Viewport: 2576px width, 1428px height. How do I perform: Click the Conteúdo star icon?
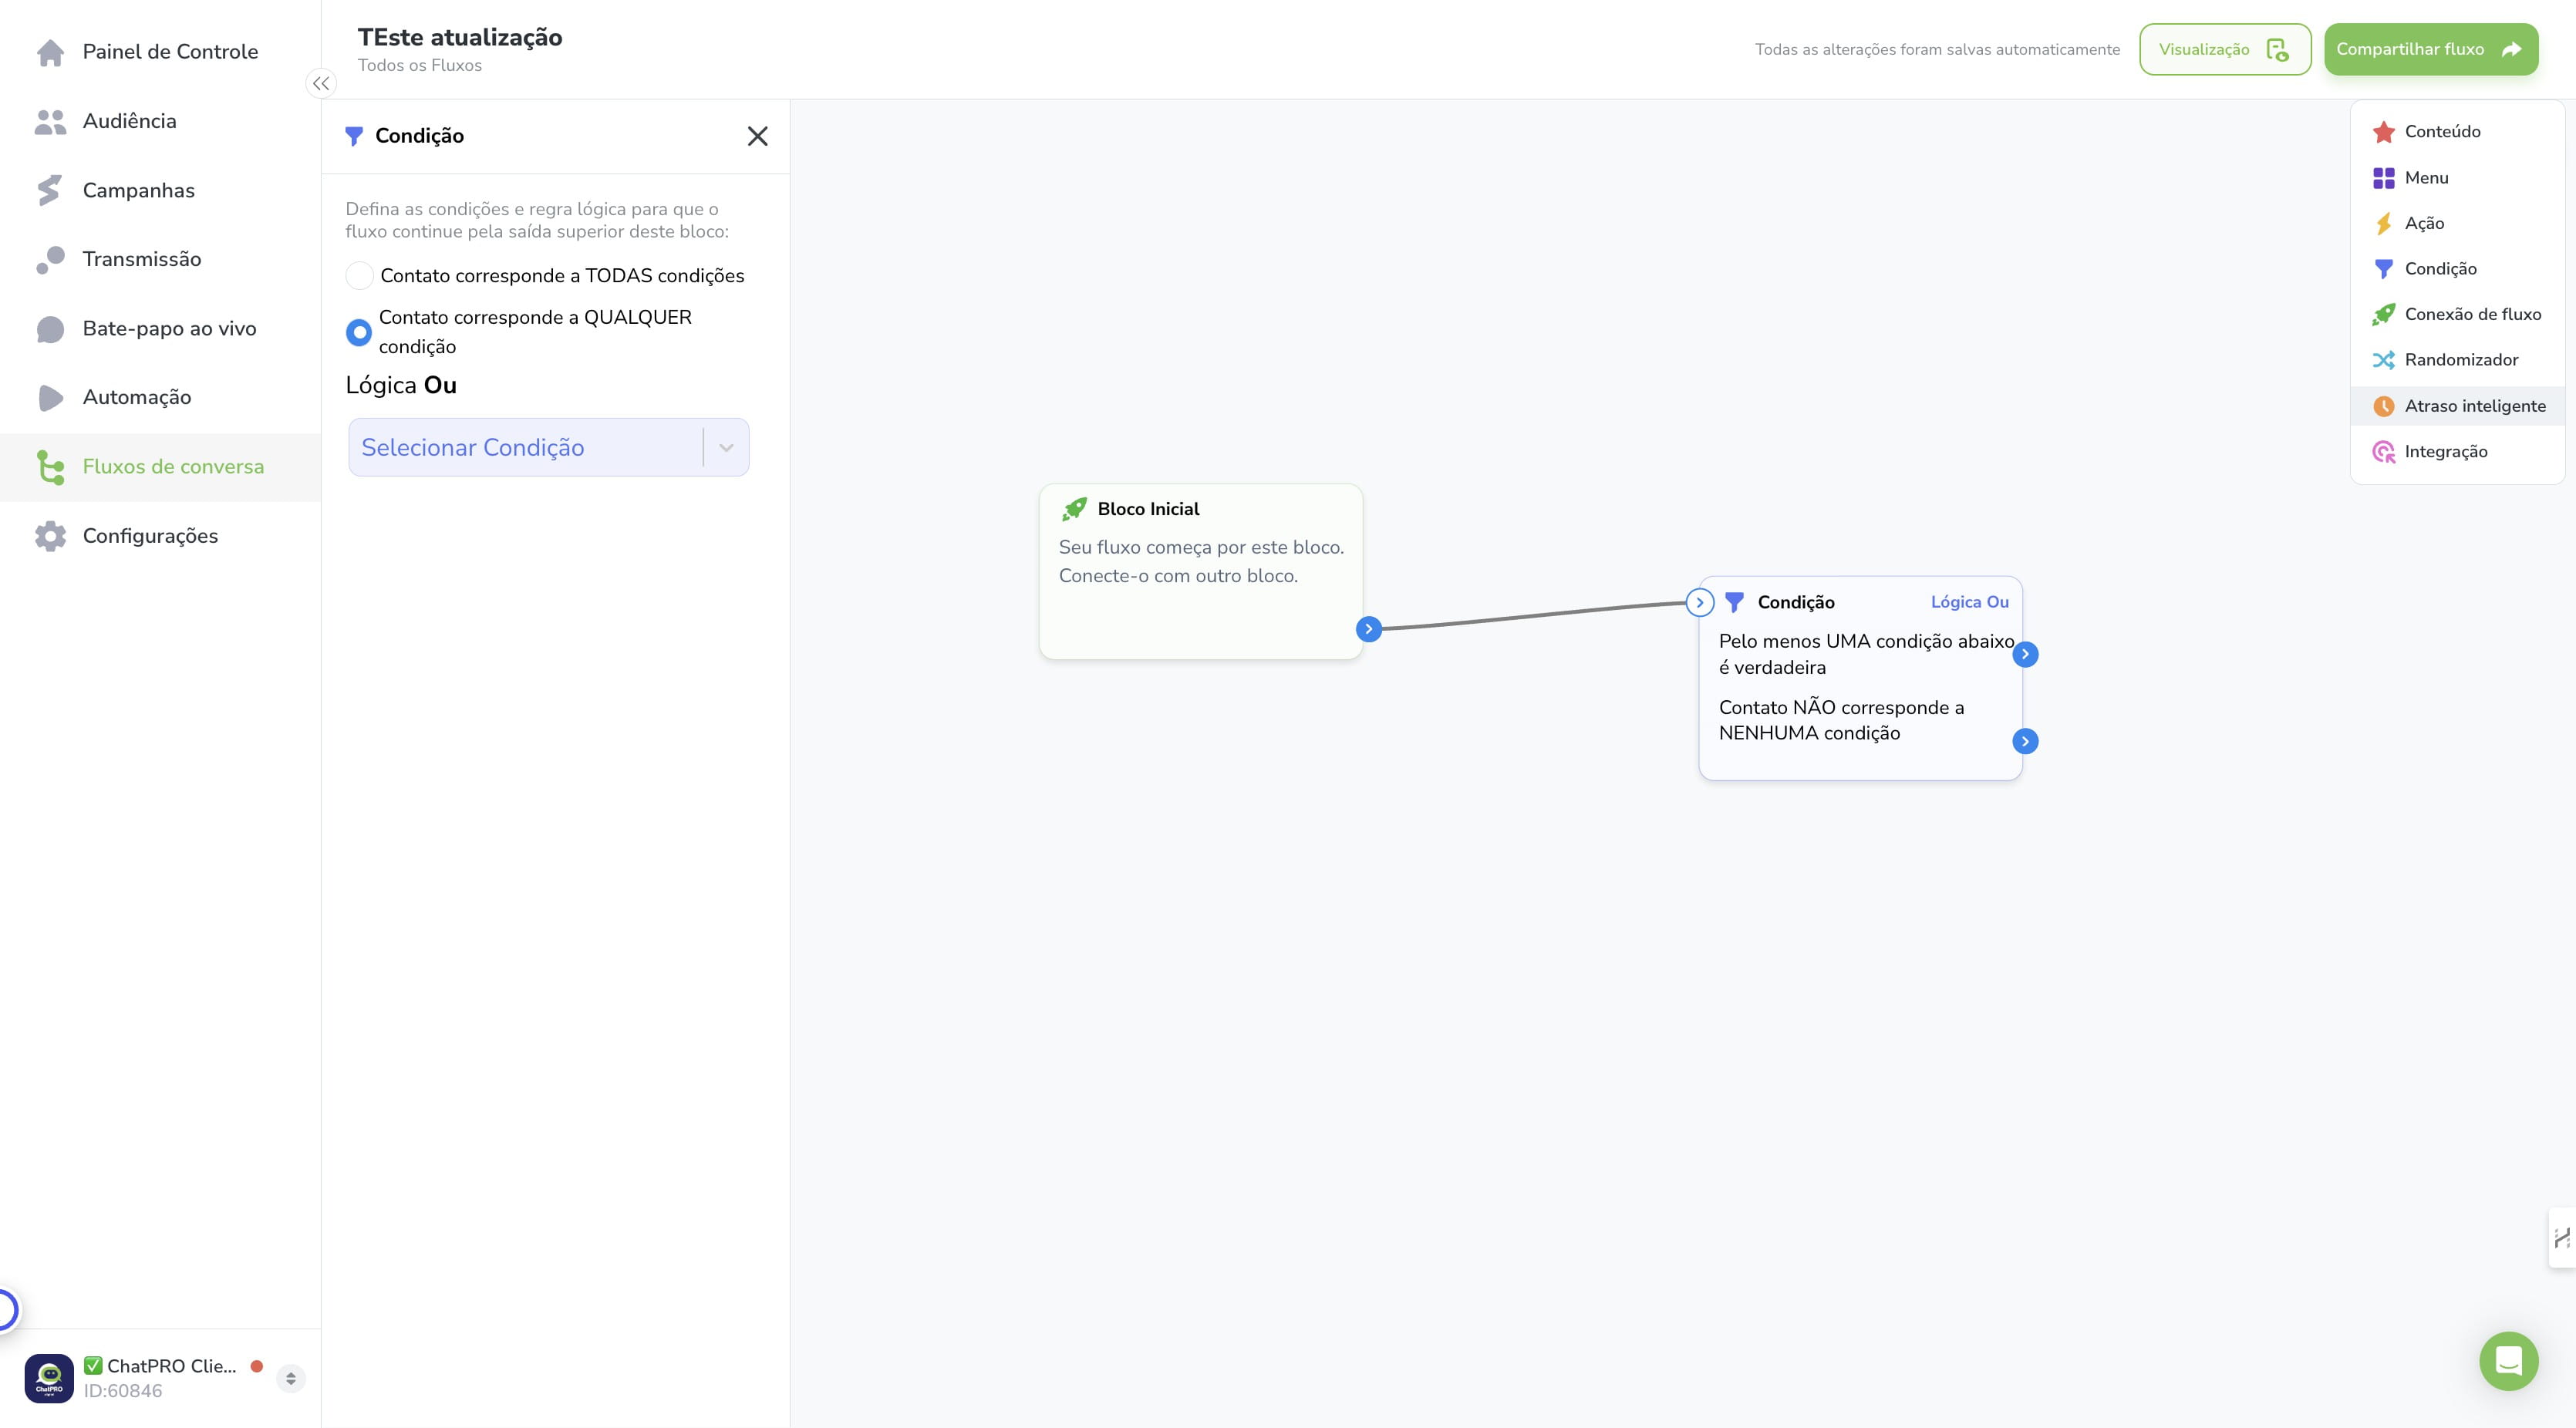point(2384,132)
